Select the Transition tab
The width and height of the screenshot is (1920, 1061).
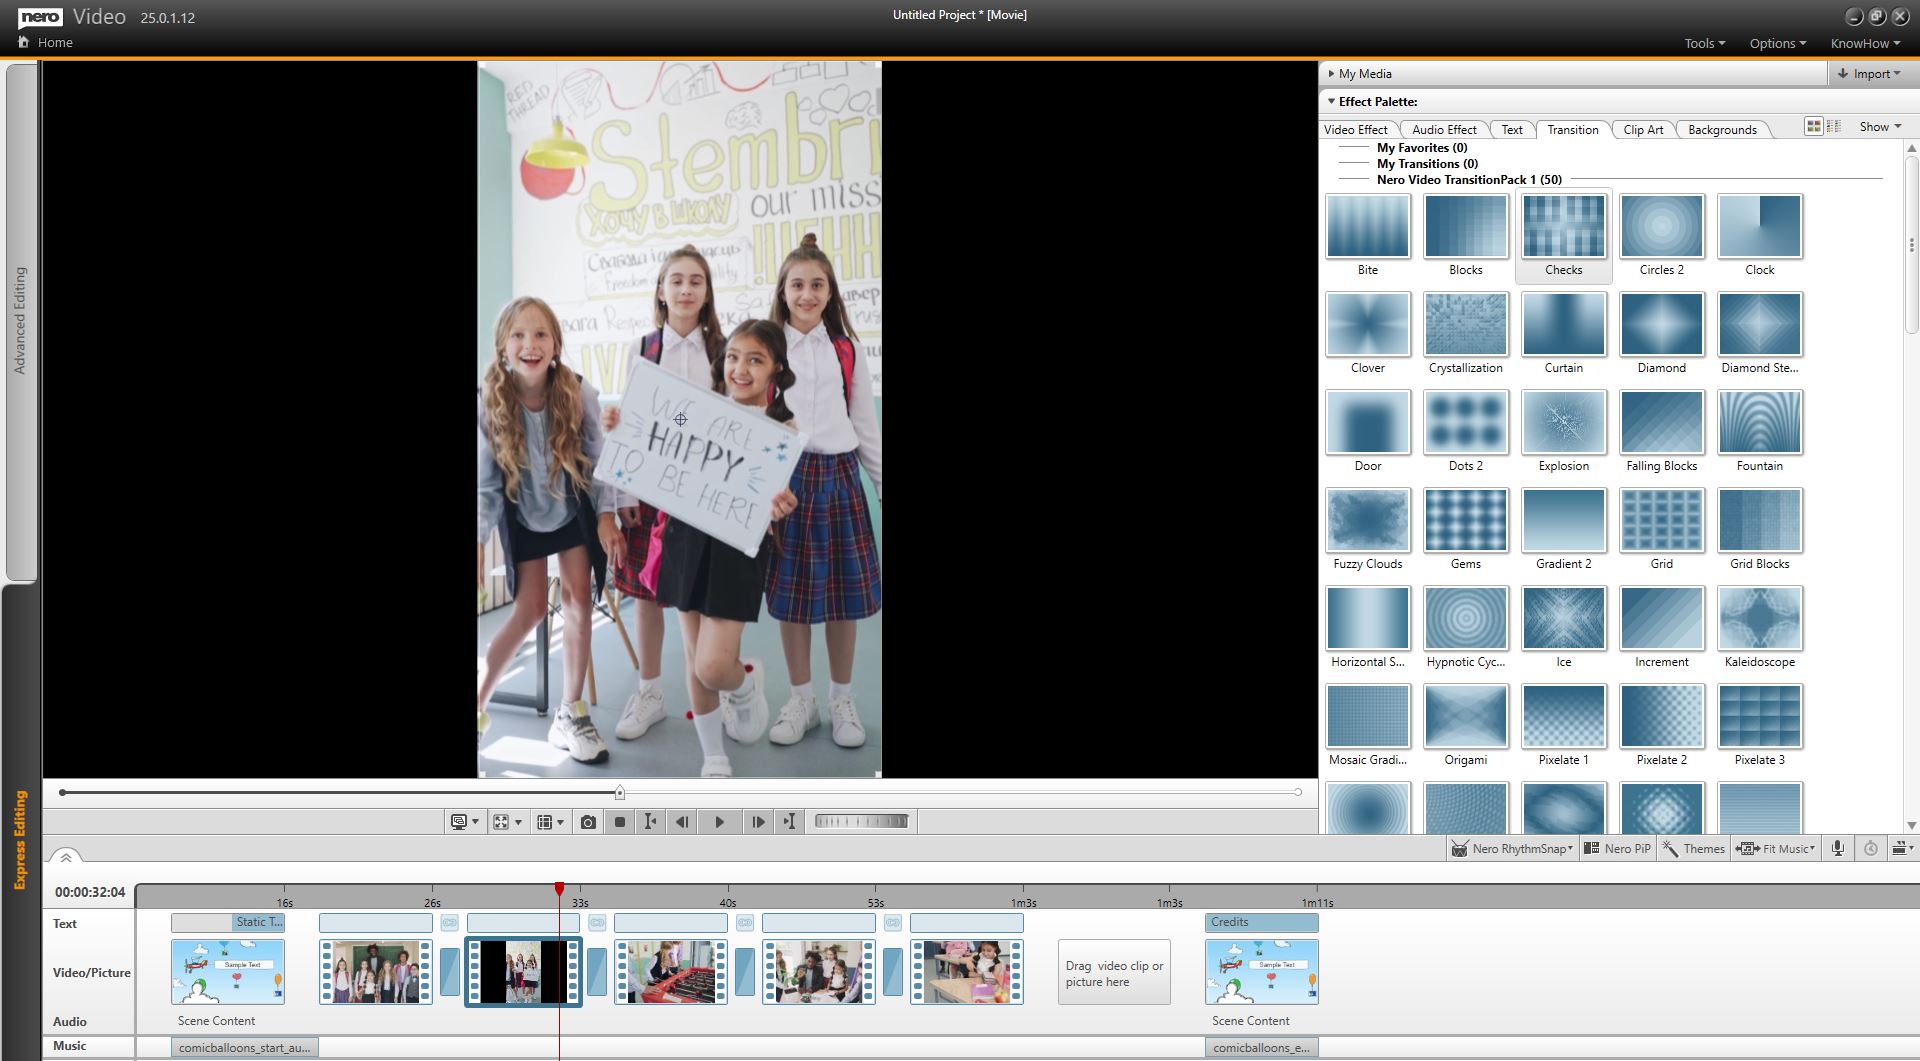click(x=1573, y=130)
